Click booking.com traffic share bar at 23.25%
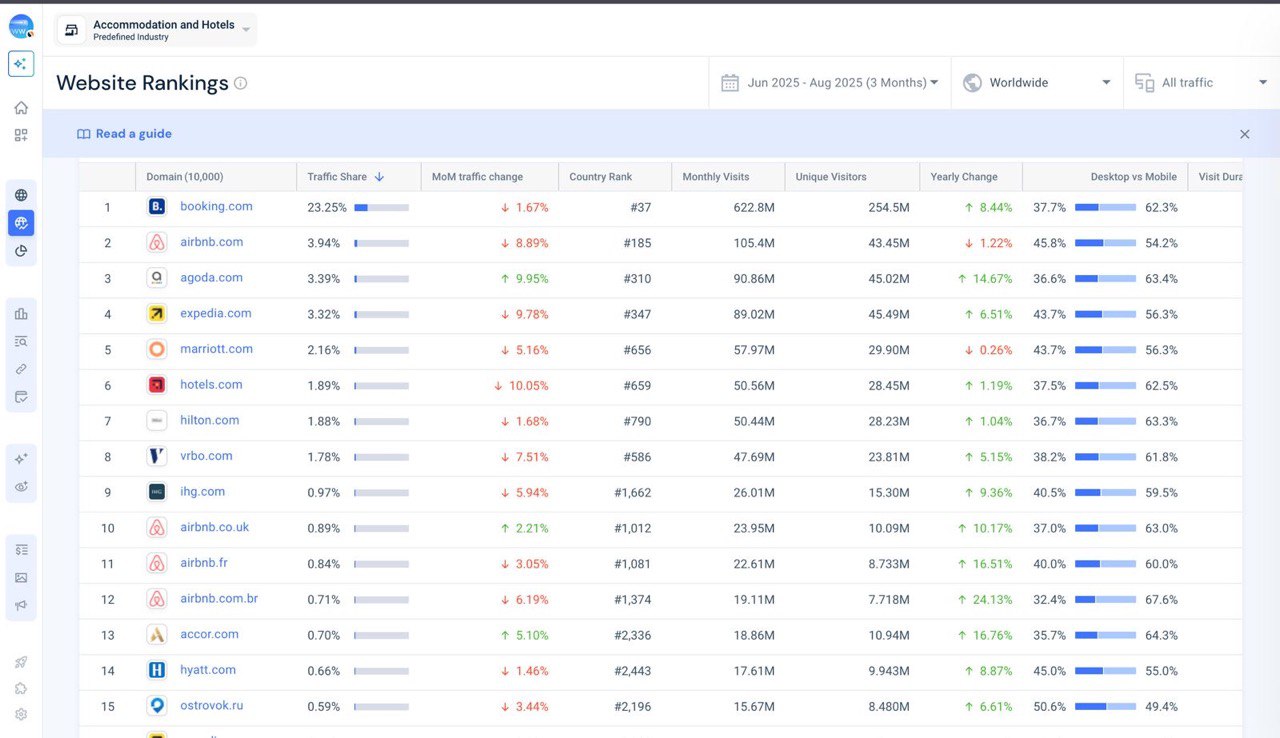 tap(381, 208)
